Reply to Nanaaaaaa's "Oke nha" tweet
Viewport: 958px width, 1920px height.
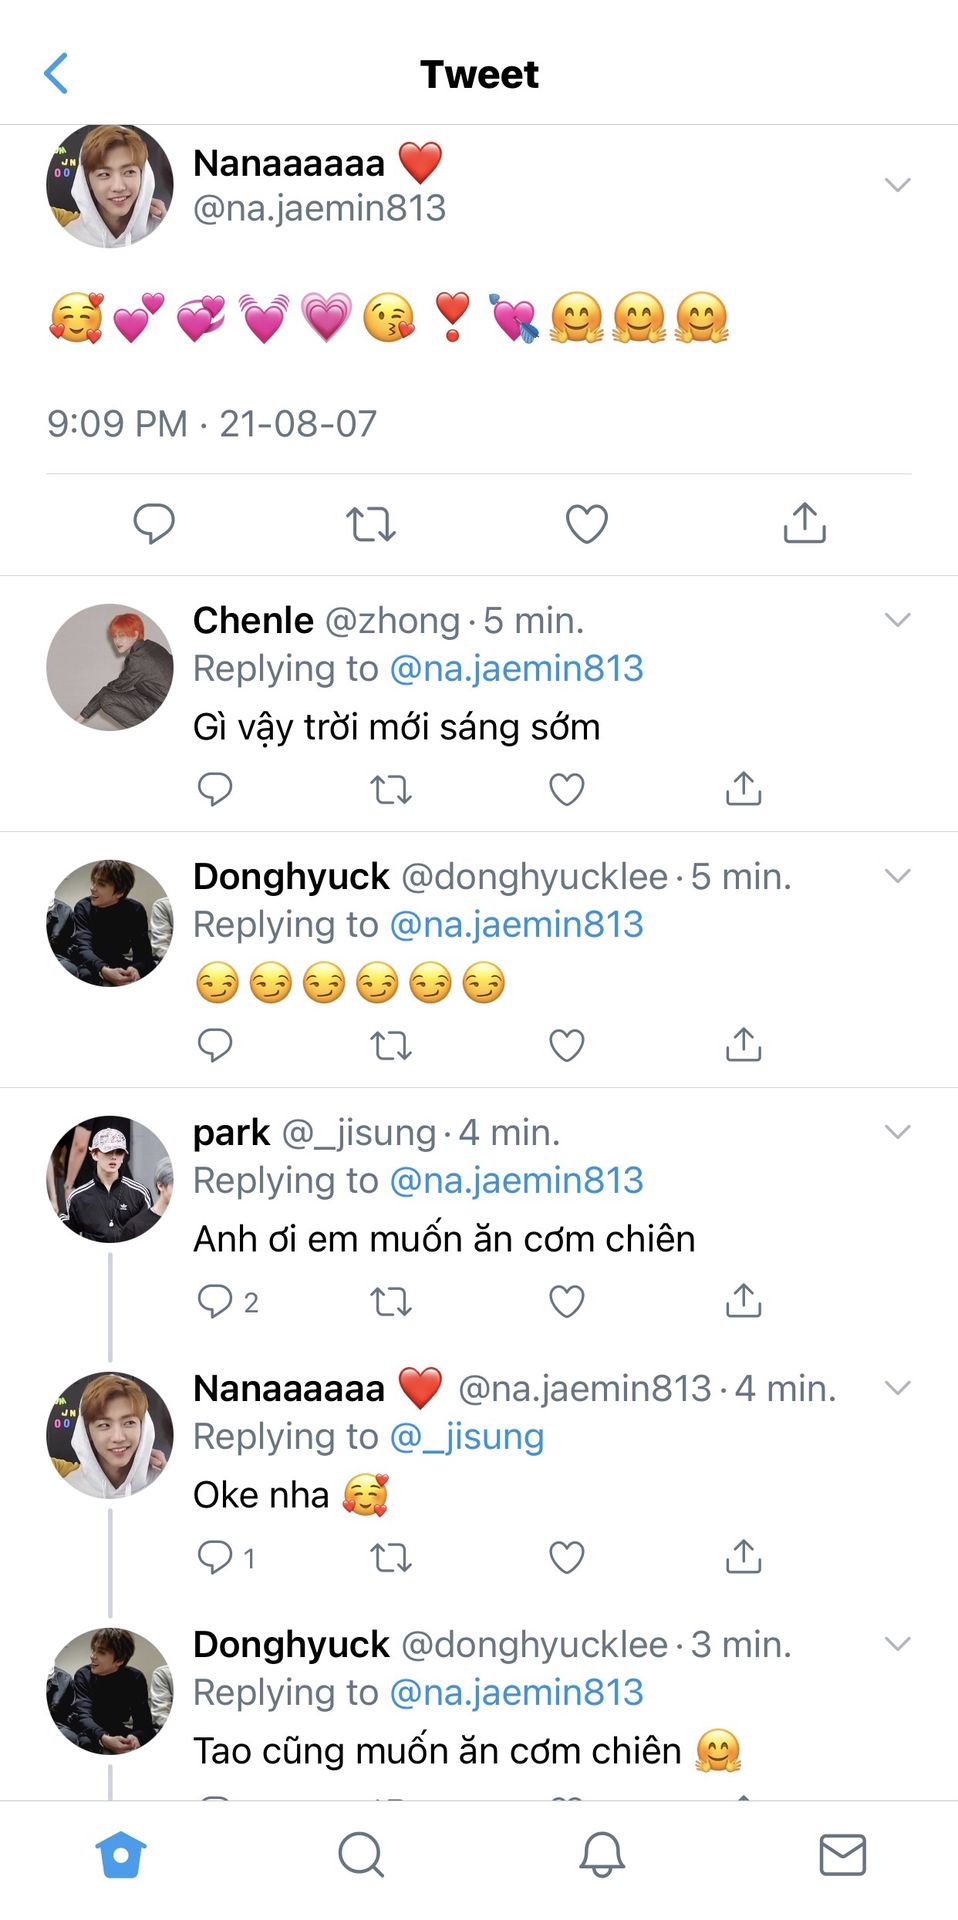tap(216, 1557)
